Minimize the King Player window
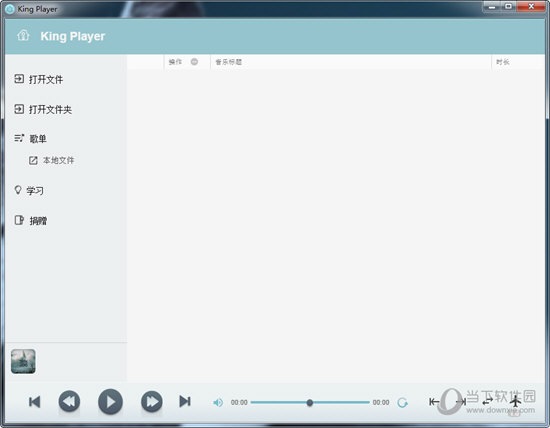The width and height of the screenshot is (550, 428). click(x=492, y=7)
